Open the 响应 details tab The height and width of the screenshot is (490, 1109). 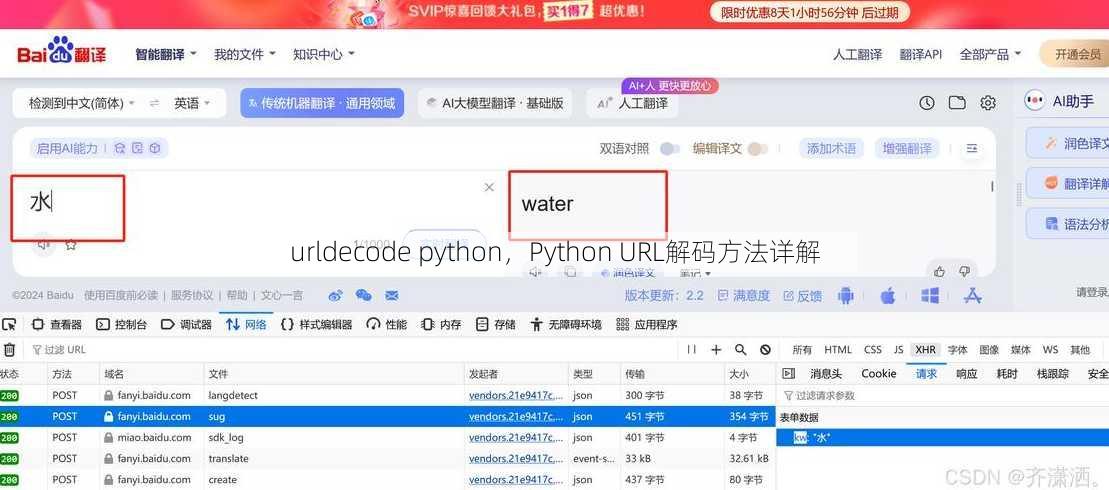(x=967, y=373)
